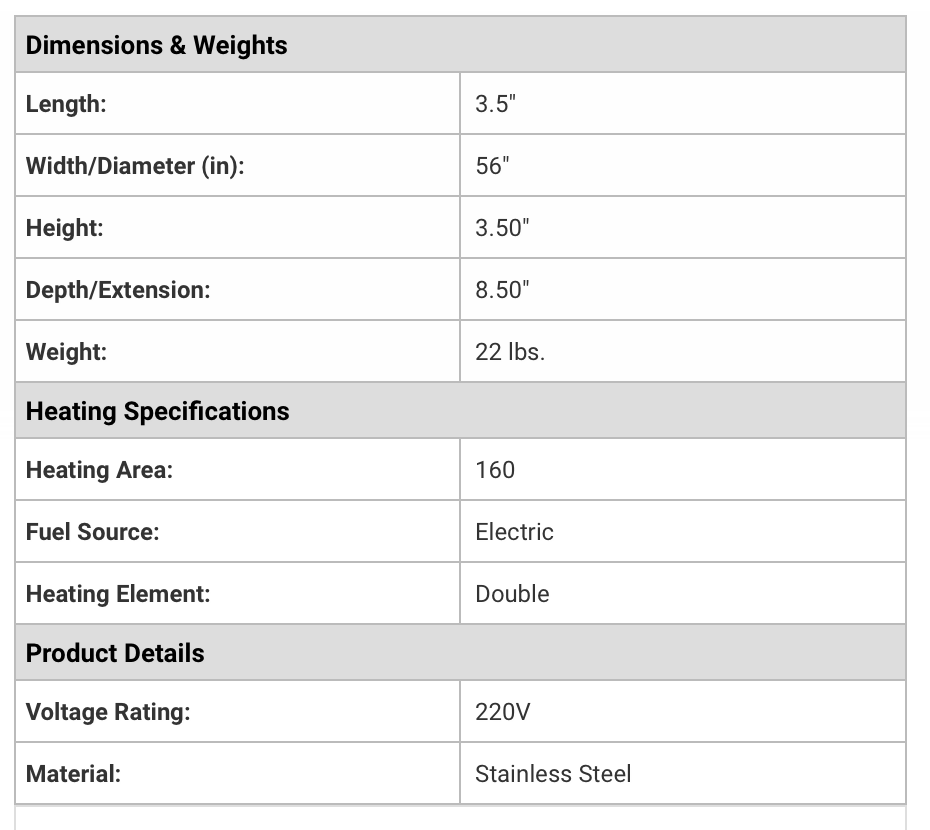Image resolution: width=930 pixels, height=830 pixels.
Task: Select the Depth/Extension label
Action: pos(118,290)
